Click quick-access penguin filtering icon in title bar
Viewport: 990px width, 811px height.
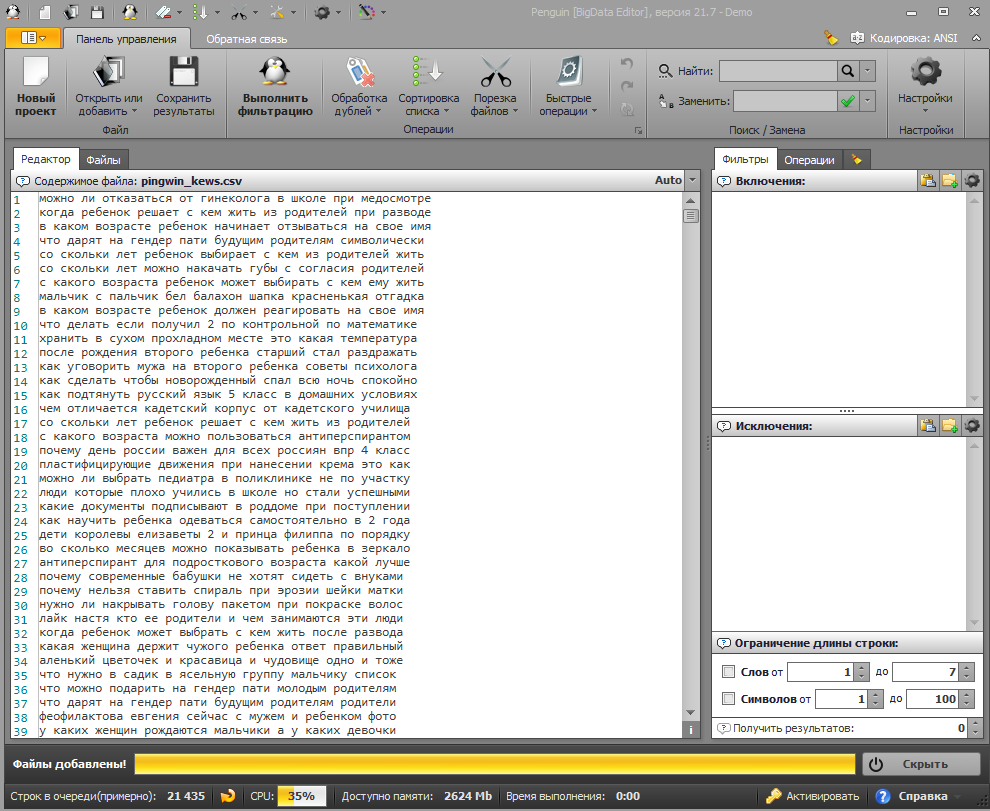(x=129, y=11)
